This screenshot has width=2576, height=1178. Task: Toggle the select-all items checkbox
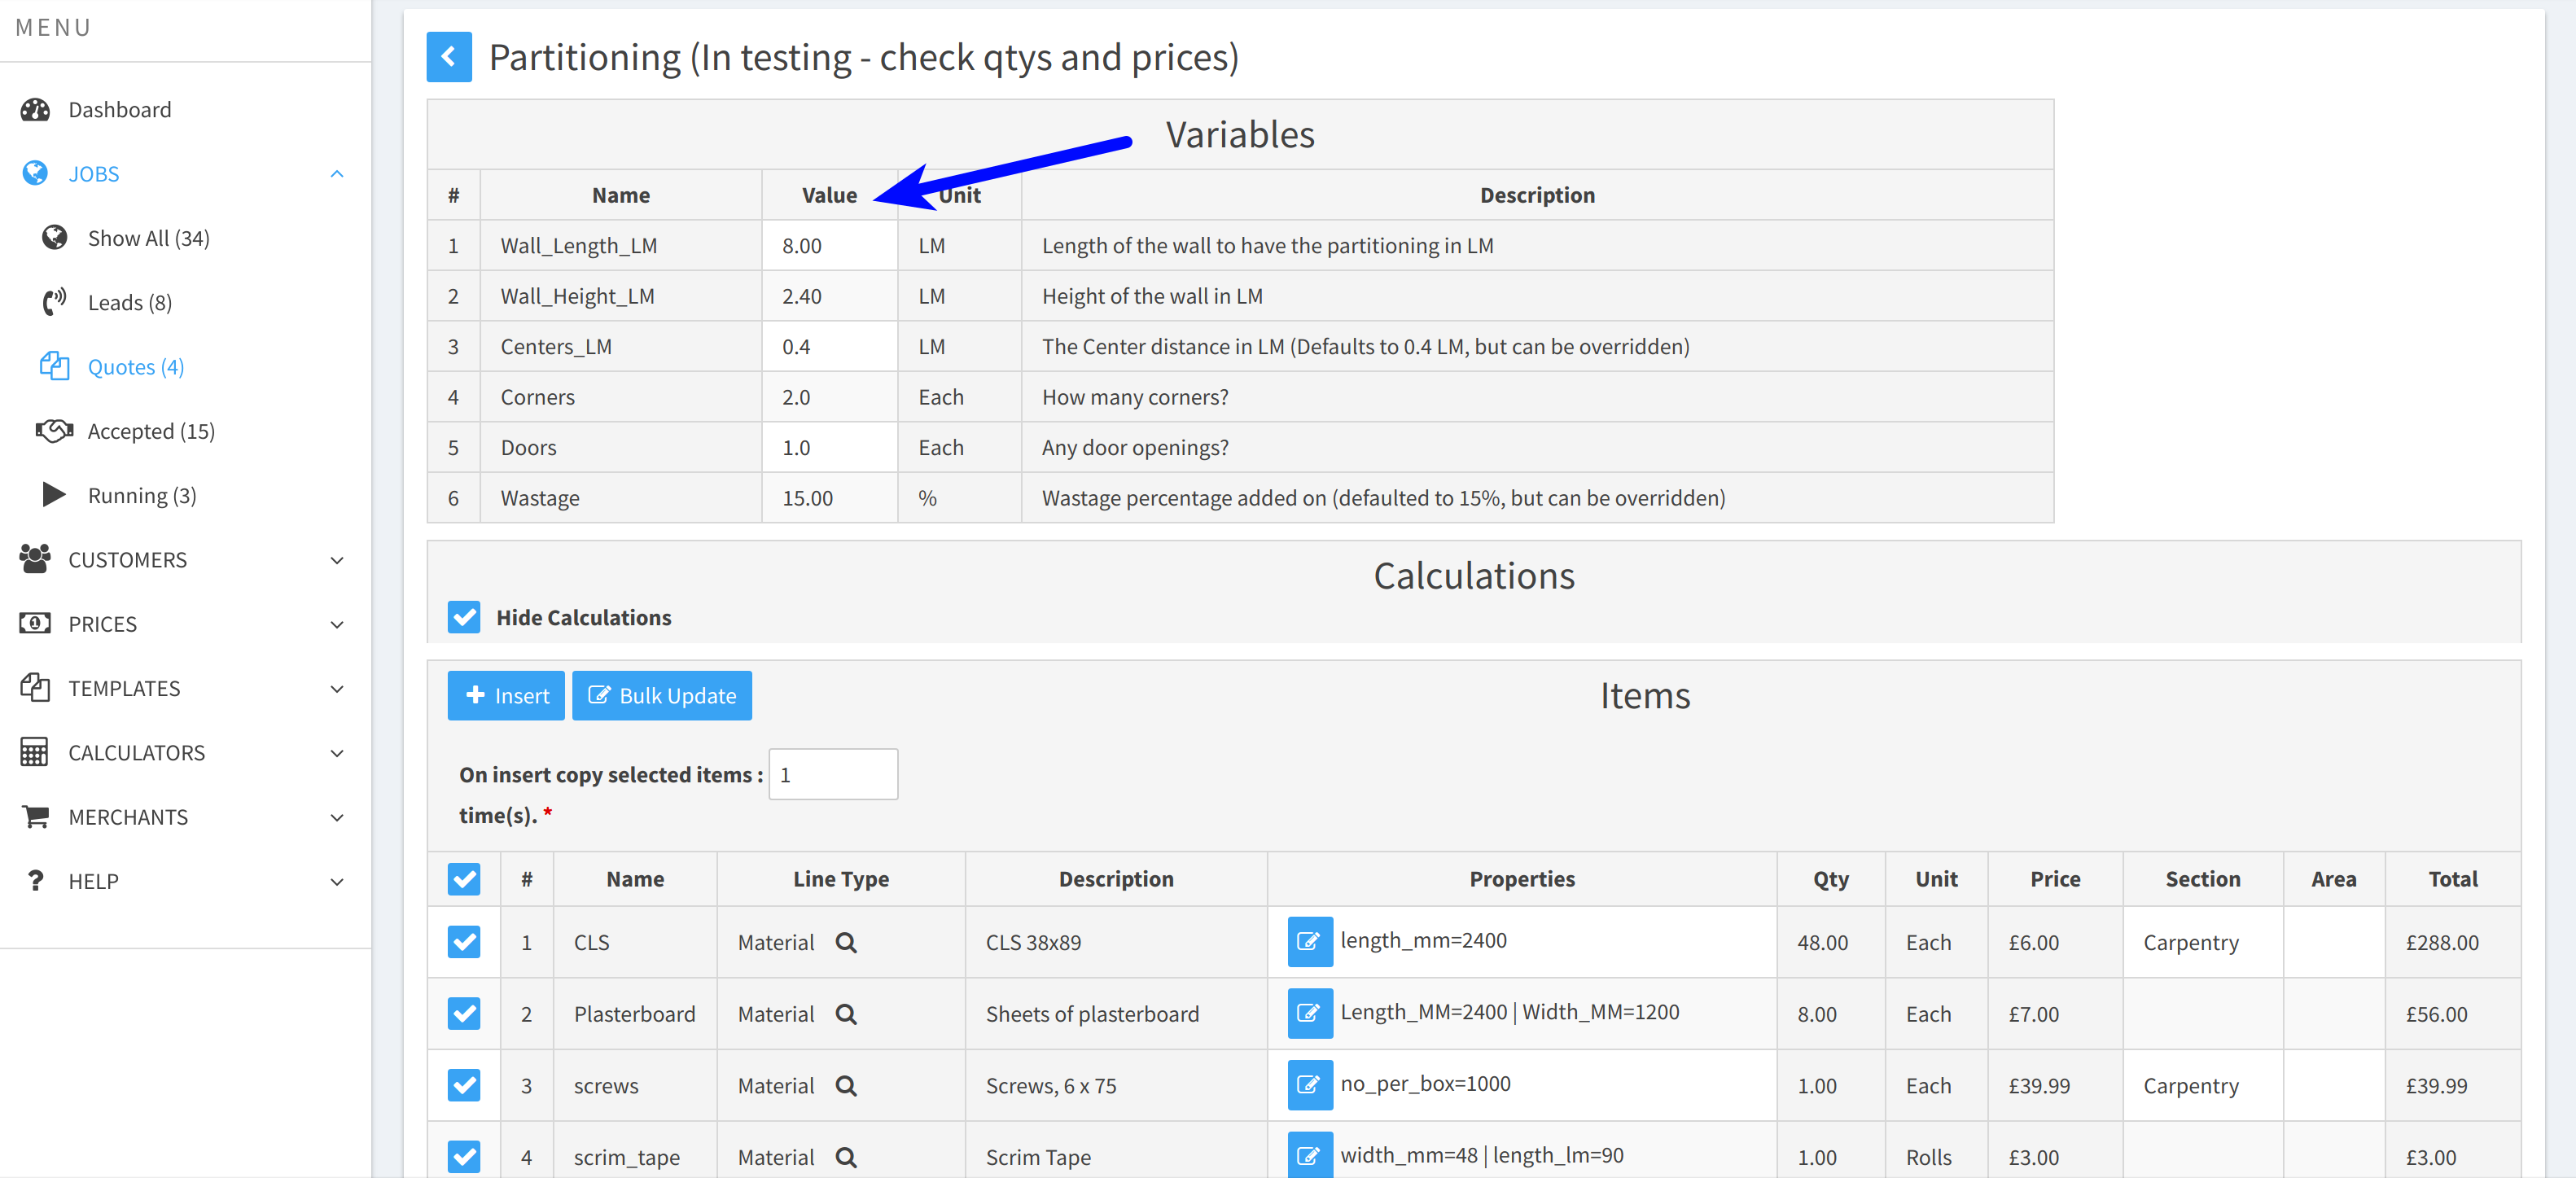464,879
